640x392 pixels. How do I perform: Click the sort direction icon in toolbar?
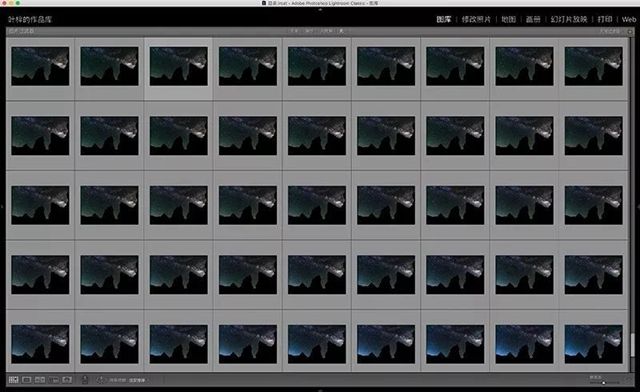[100, 380]
